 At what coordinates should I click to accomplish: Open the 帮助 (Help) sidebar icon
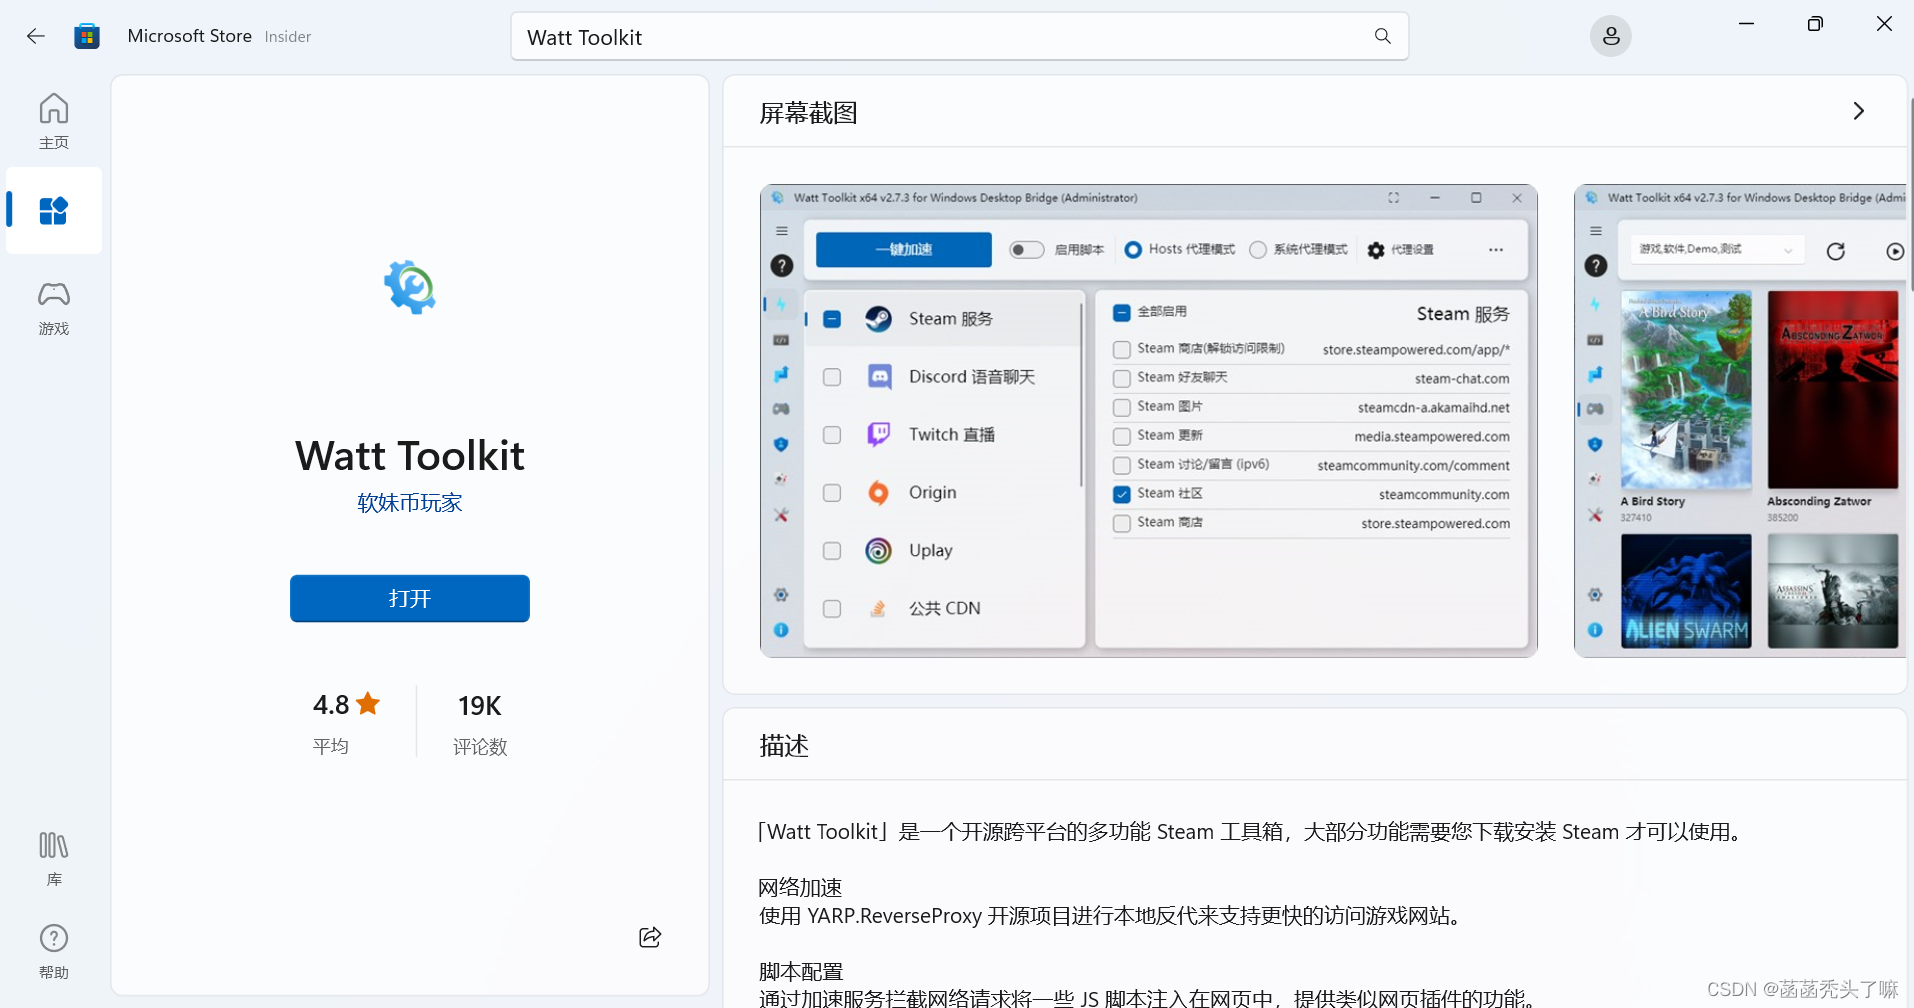pos(53,948)
